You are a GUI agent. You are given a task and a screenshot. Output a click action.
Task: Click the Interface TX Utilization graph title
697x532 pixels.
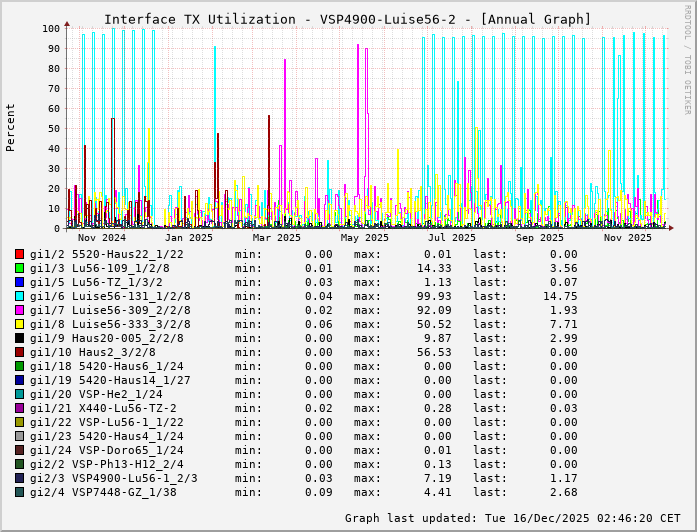click(x=347, y=19)
